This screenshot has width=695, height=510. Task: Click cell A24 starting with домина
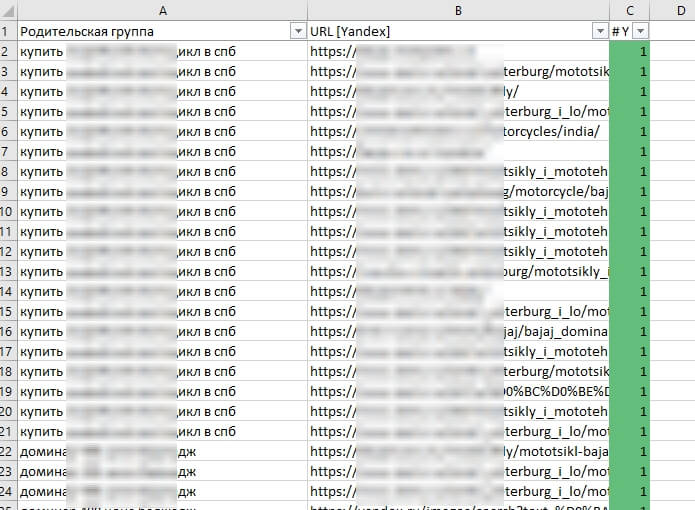click(162, 491)
